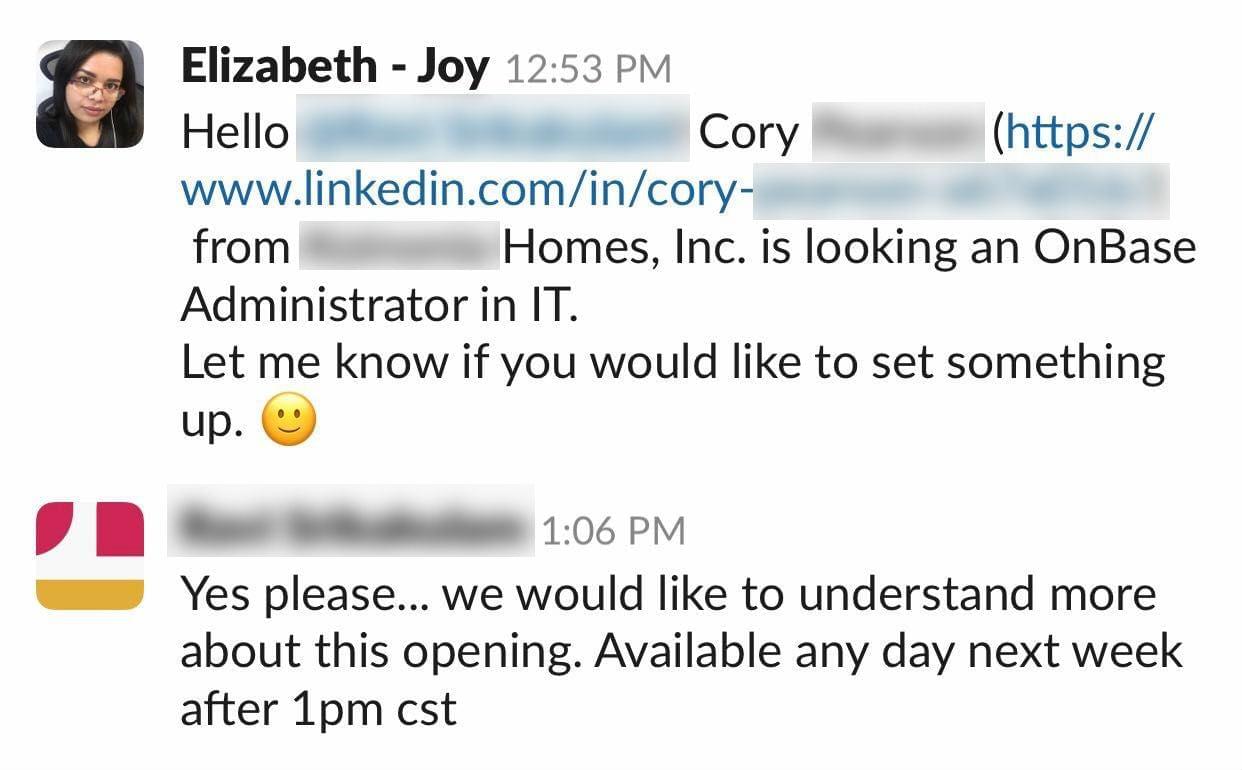Click the "after 1pm cst" text
This screenshot has width=1242, height=770.
click(x=318, y=710)
